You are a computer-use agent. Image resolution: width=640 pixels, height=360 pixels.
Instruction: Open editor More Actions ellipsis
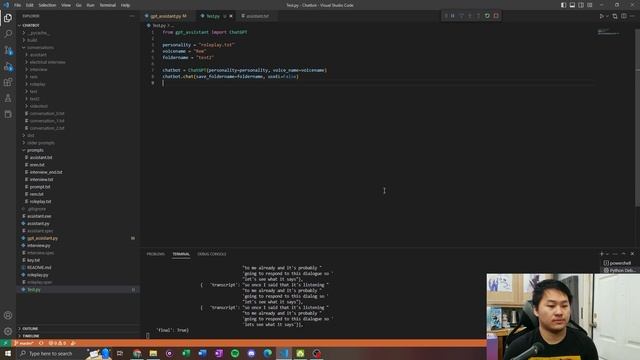click(x=633, y=16)
